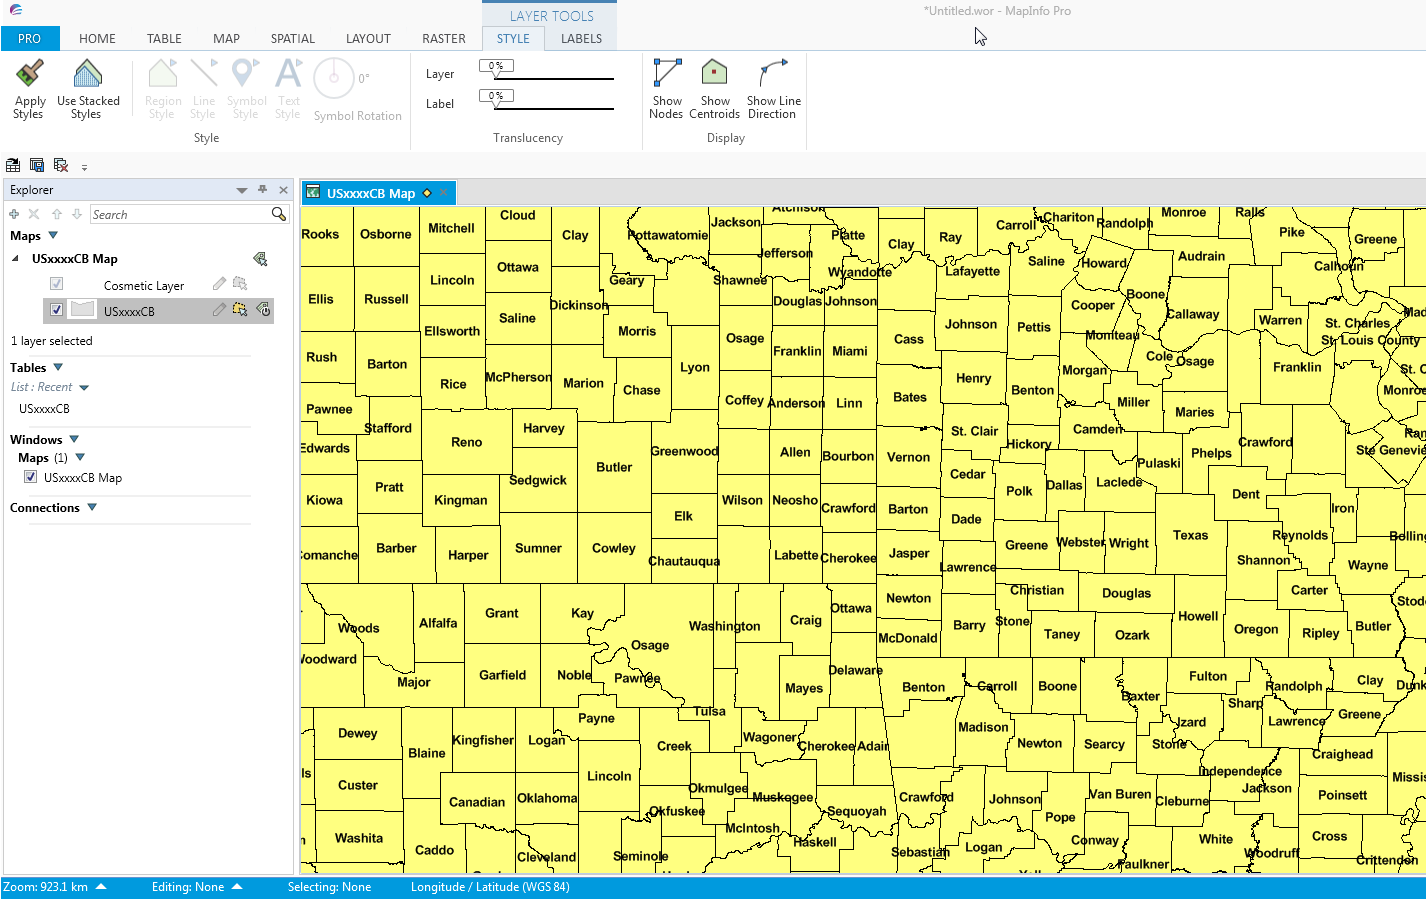Open the List: Recent dropdown
Image resolution: width=1426 pixels, height=899 pixels.
pyautogui.click(x=84, y=387)
